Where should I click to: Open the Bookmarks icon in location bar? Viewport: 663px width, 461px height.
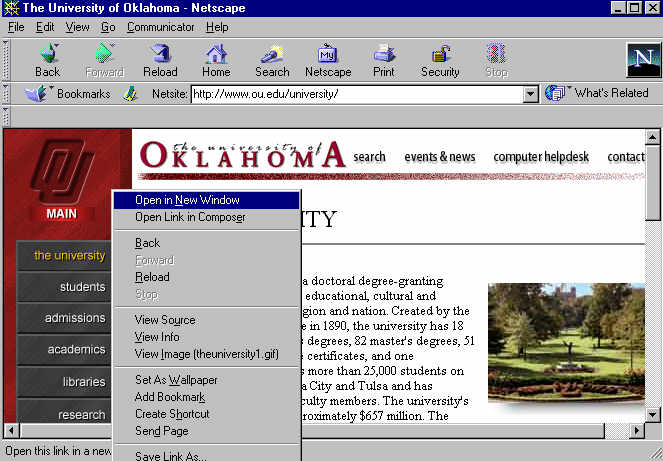pyautogui.click(x=37, y=93)
